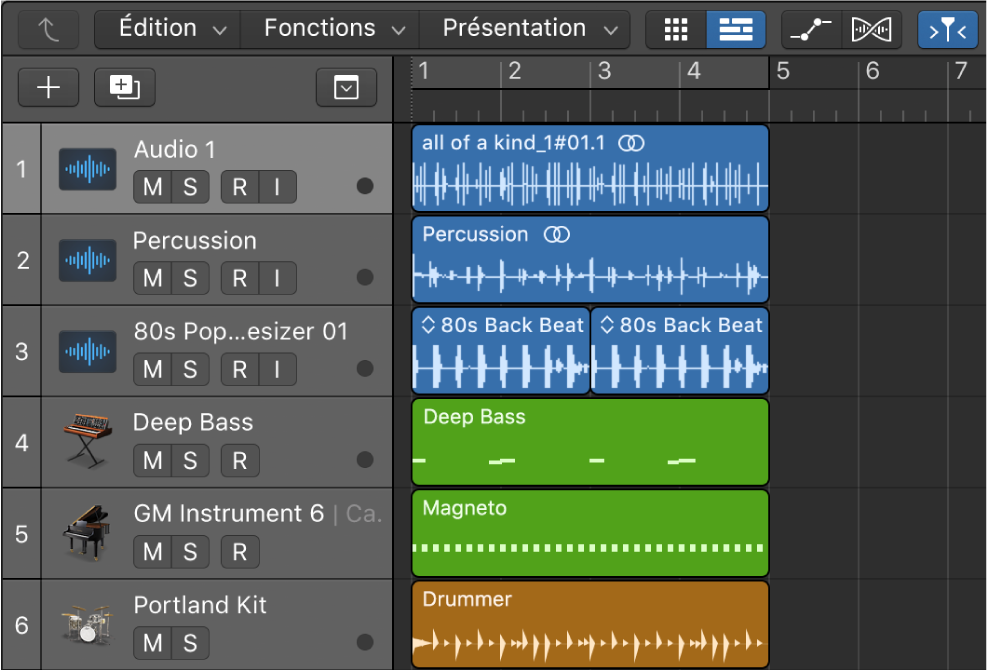Viewport: 987px width, 670px height.
Task: Click the Portland Kit track name
Action: 200,605
